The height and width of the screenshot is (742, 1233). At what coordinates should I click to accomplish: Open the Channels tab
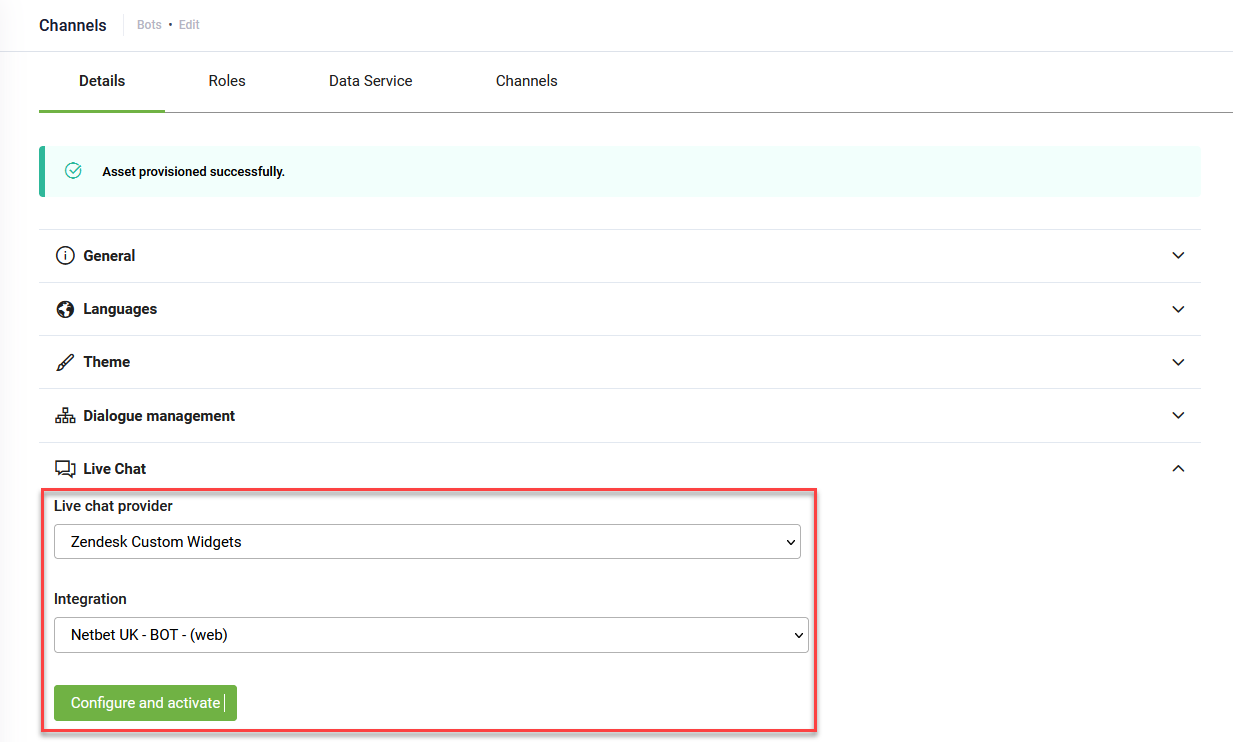(527, 81)
